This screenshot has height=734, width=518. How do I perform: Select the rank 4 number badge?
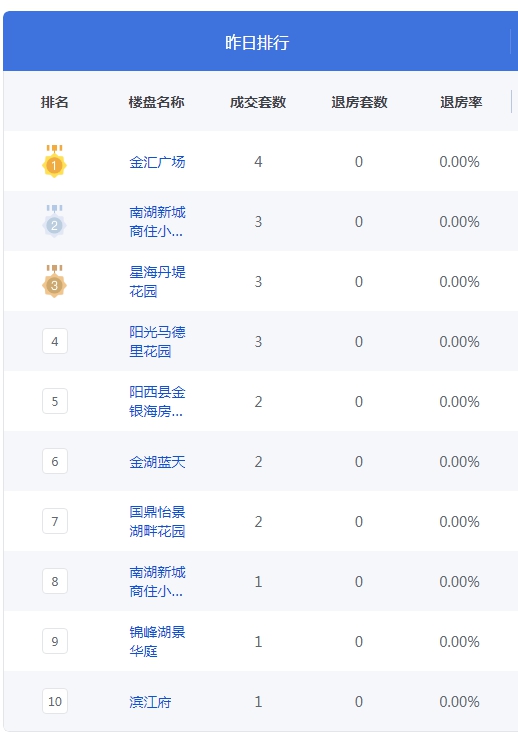(x=55, y=341)
